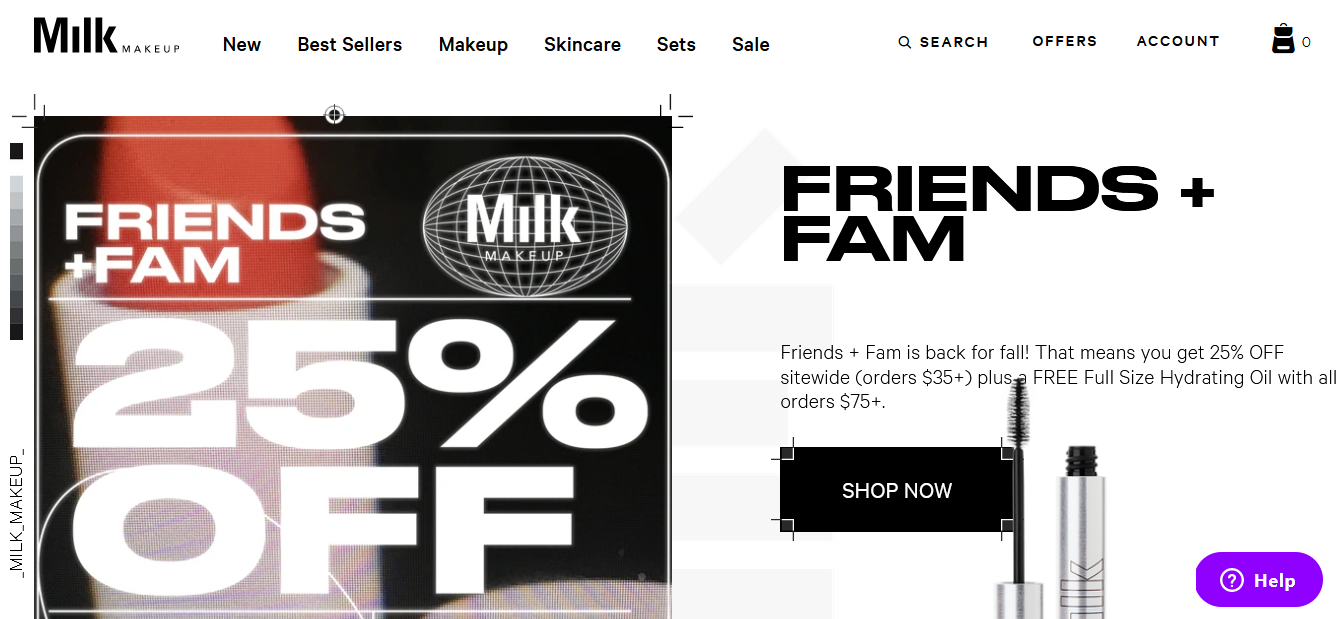Image resolution: width=1340 pixels, height=619 pixels.
Task: Open the Sets navigation item
Action: coord(676,45)
